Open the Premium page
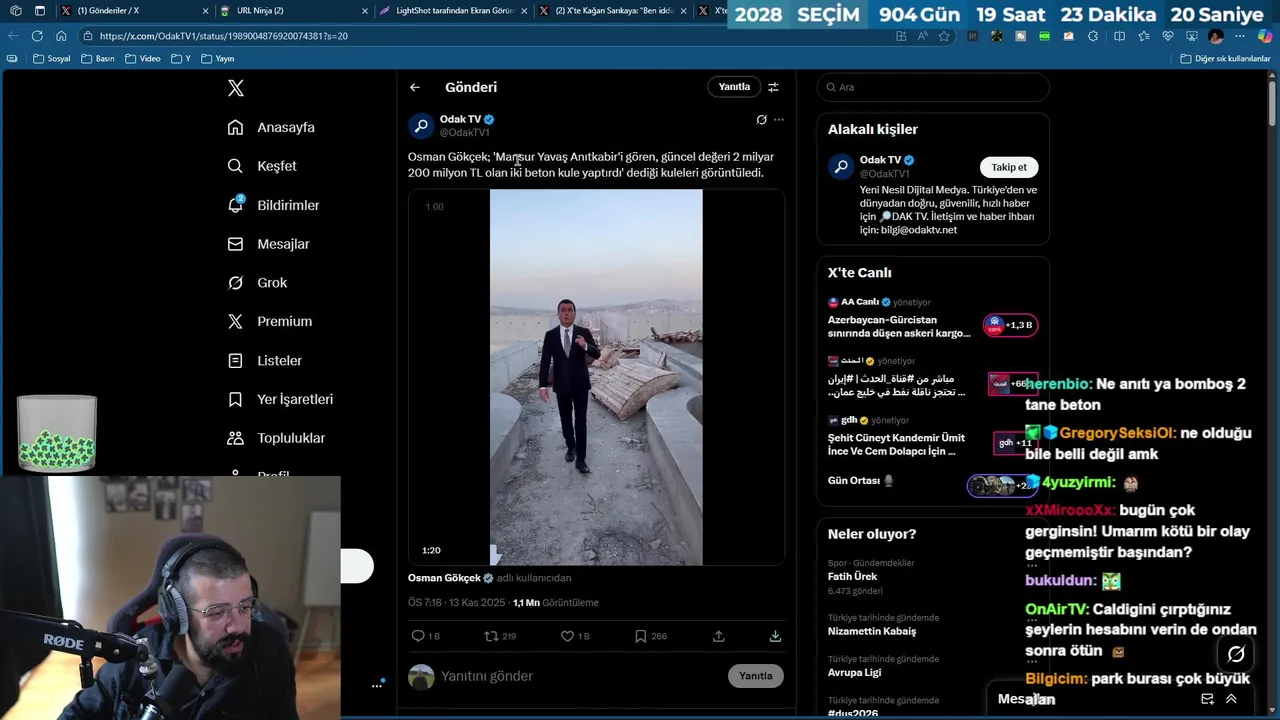 [x=270, y=321]
